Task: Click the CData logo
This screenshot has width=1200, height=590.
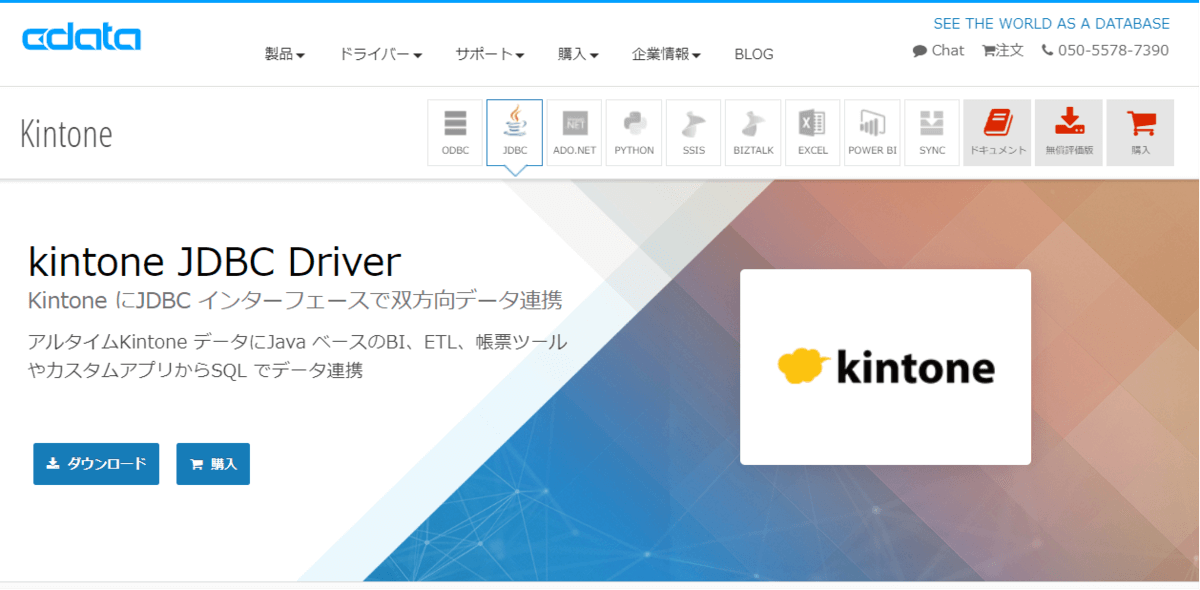Action: click(x=81, y=37)
